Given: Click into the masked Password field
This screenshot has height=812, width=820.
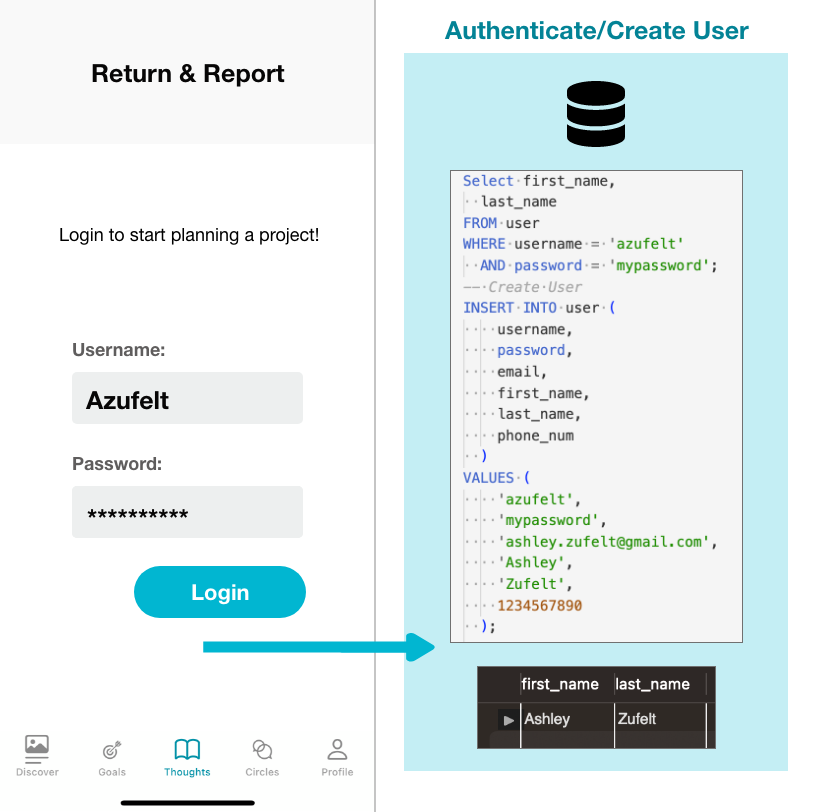Looking at the screenshot, I should (x=187, y=513).
